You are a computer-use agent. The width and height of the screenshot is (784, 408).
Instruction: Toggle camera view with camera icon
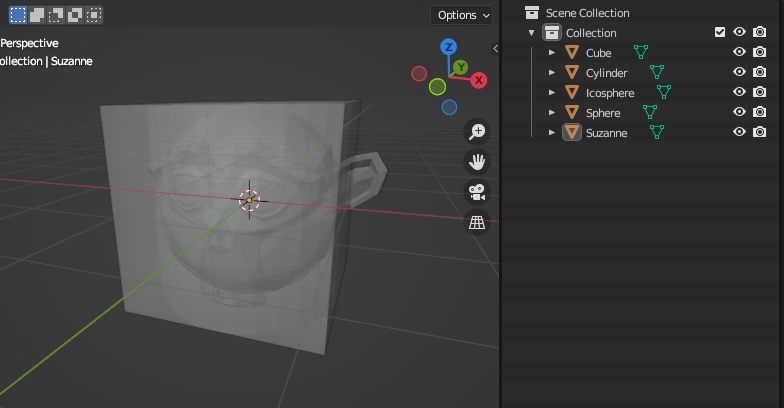pyautogui.click(x=477, y=192)
